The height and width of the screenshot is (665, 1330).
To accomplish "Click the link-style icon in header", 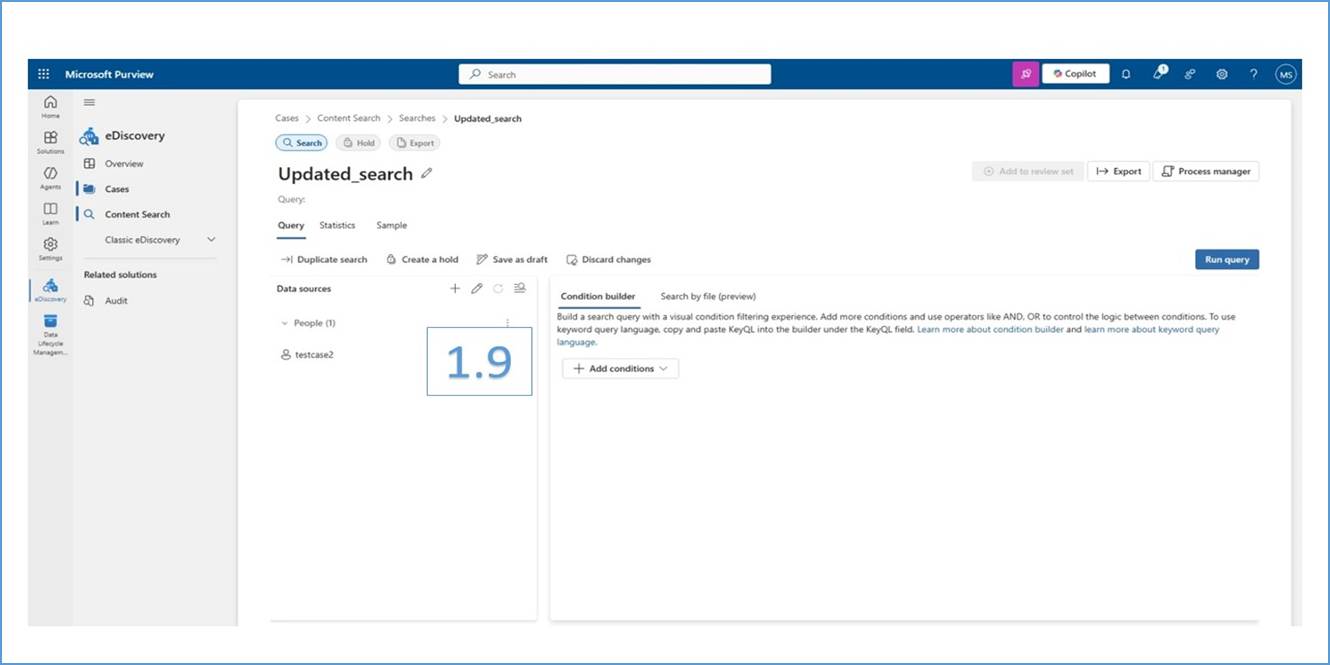I will tap(1190, 74).
